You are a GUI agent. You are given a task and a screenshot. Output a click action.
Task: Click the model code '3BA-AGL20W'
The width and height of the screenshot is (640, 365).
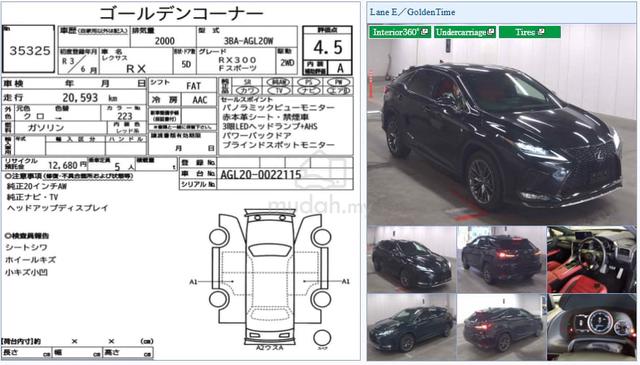(x=248, y=41)
